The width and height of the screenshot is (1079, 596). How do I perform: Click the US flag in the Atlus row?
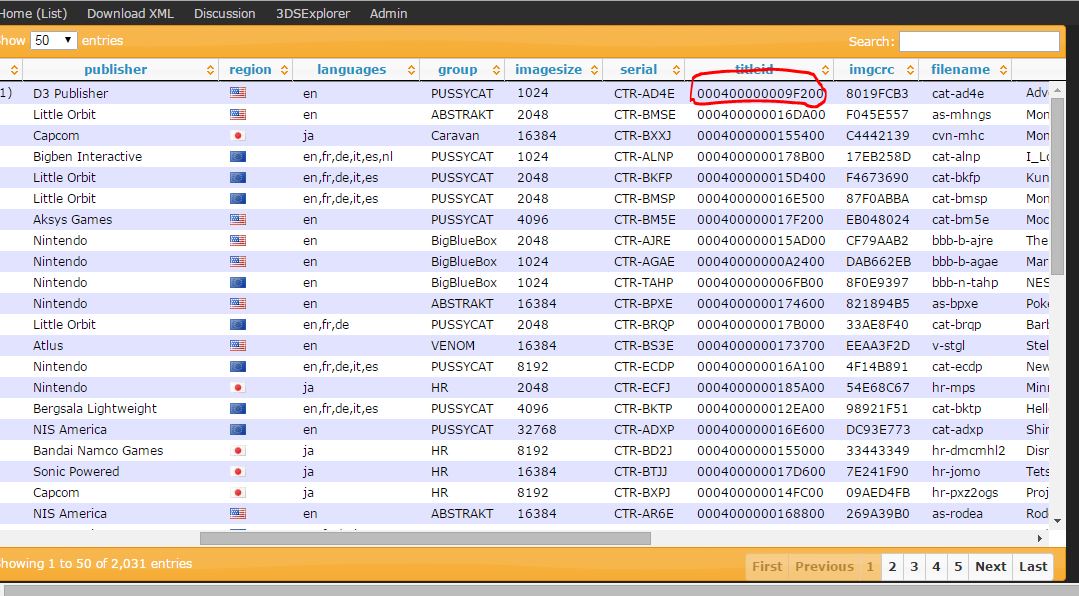click(x=238, y=345)
